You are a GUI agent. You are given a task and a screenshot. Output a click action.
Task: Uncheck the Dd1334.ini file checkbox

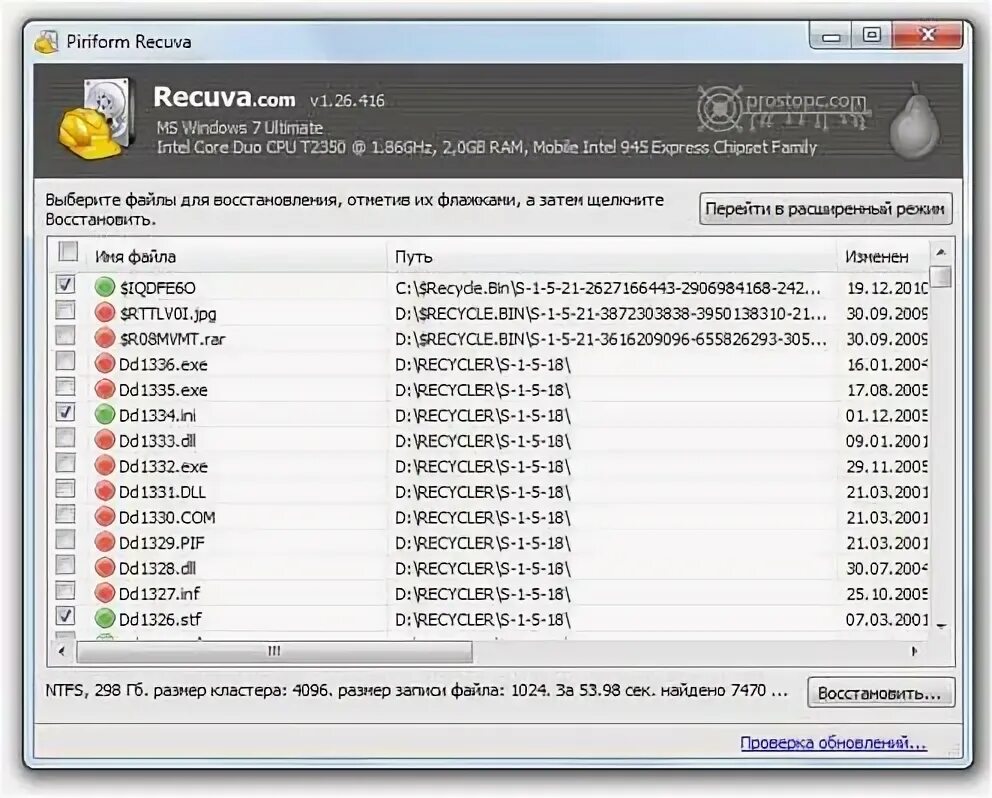point(65,412)
